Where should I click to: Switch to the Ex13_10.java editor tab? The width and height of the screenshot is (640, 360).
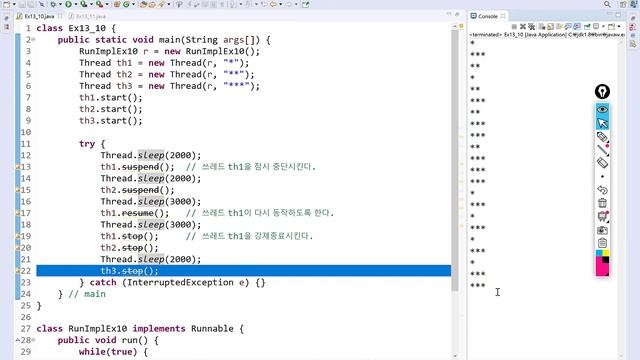(x=39, y=16)
